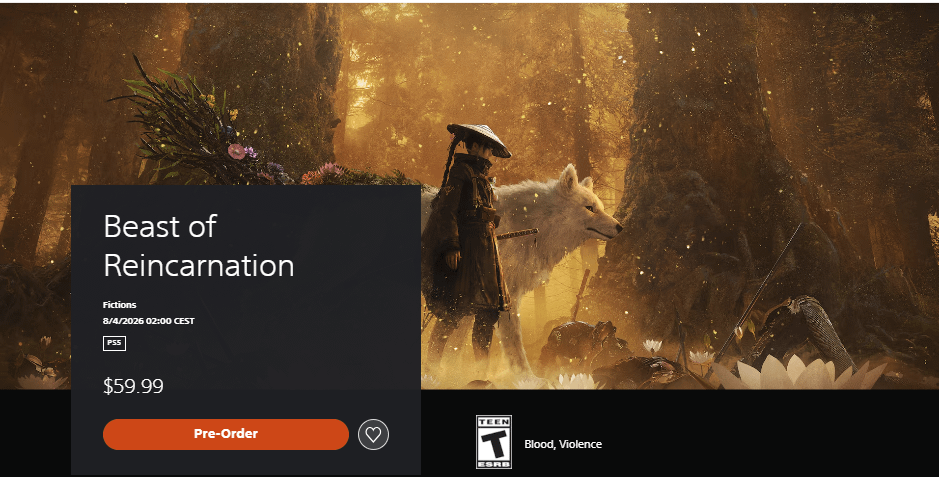This screenshot has height=477, width=939.
Task: Click the sheathed katana at the warrior's waist
Action: click(517, 234)
